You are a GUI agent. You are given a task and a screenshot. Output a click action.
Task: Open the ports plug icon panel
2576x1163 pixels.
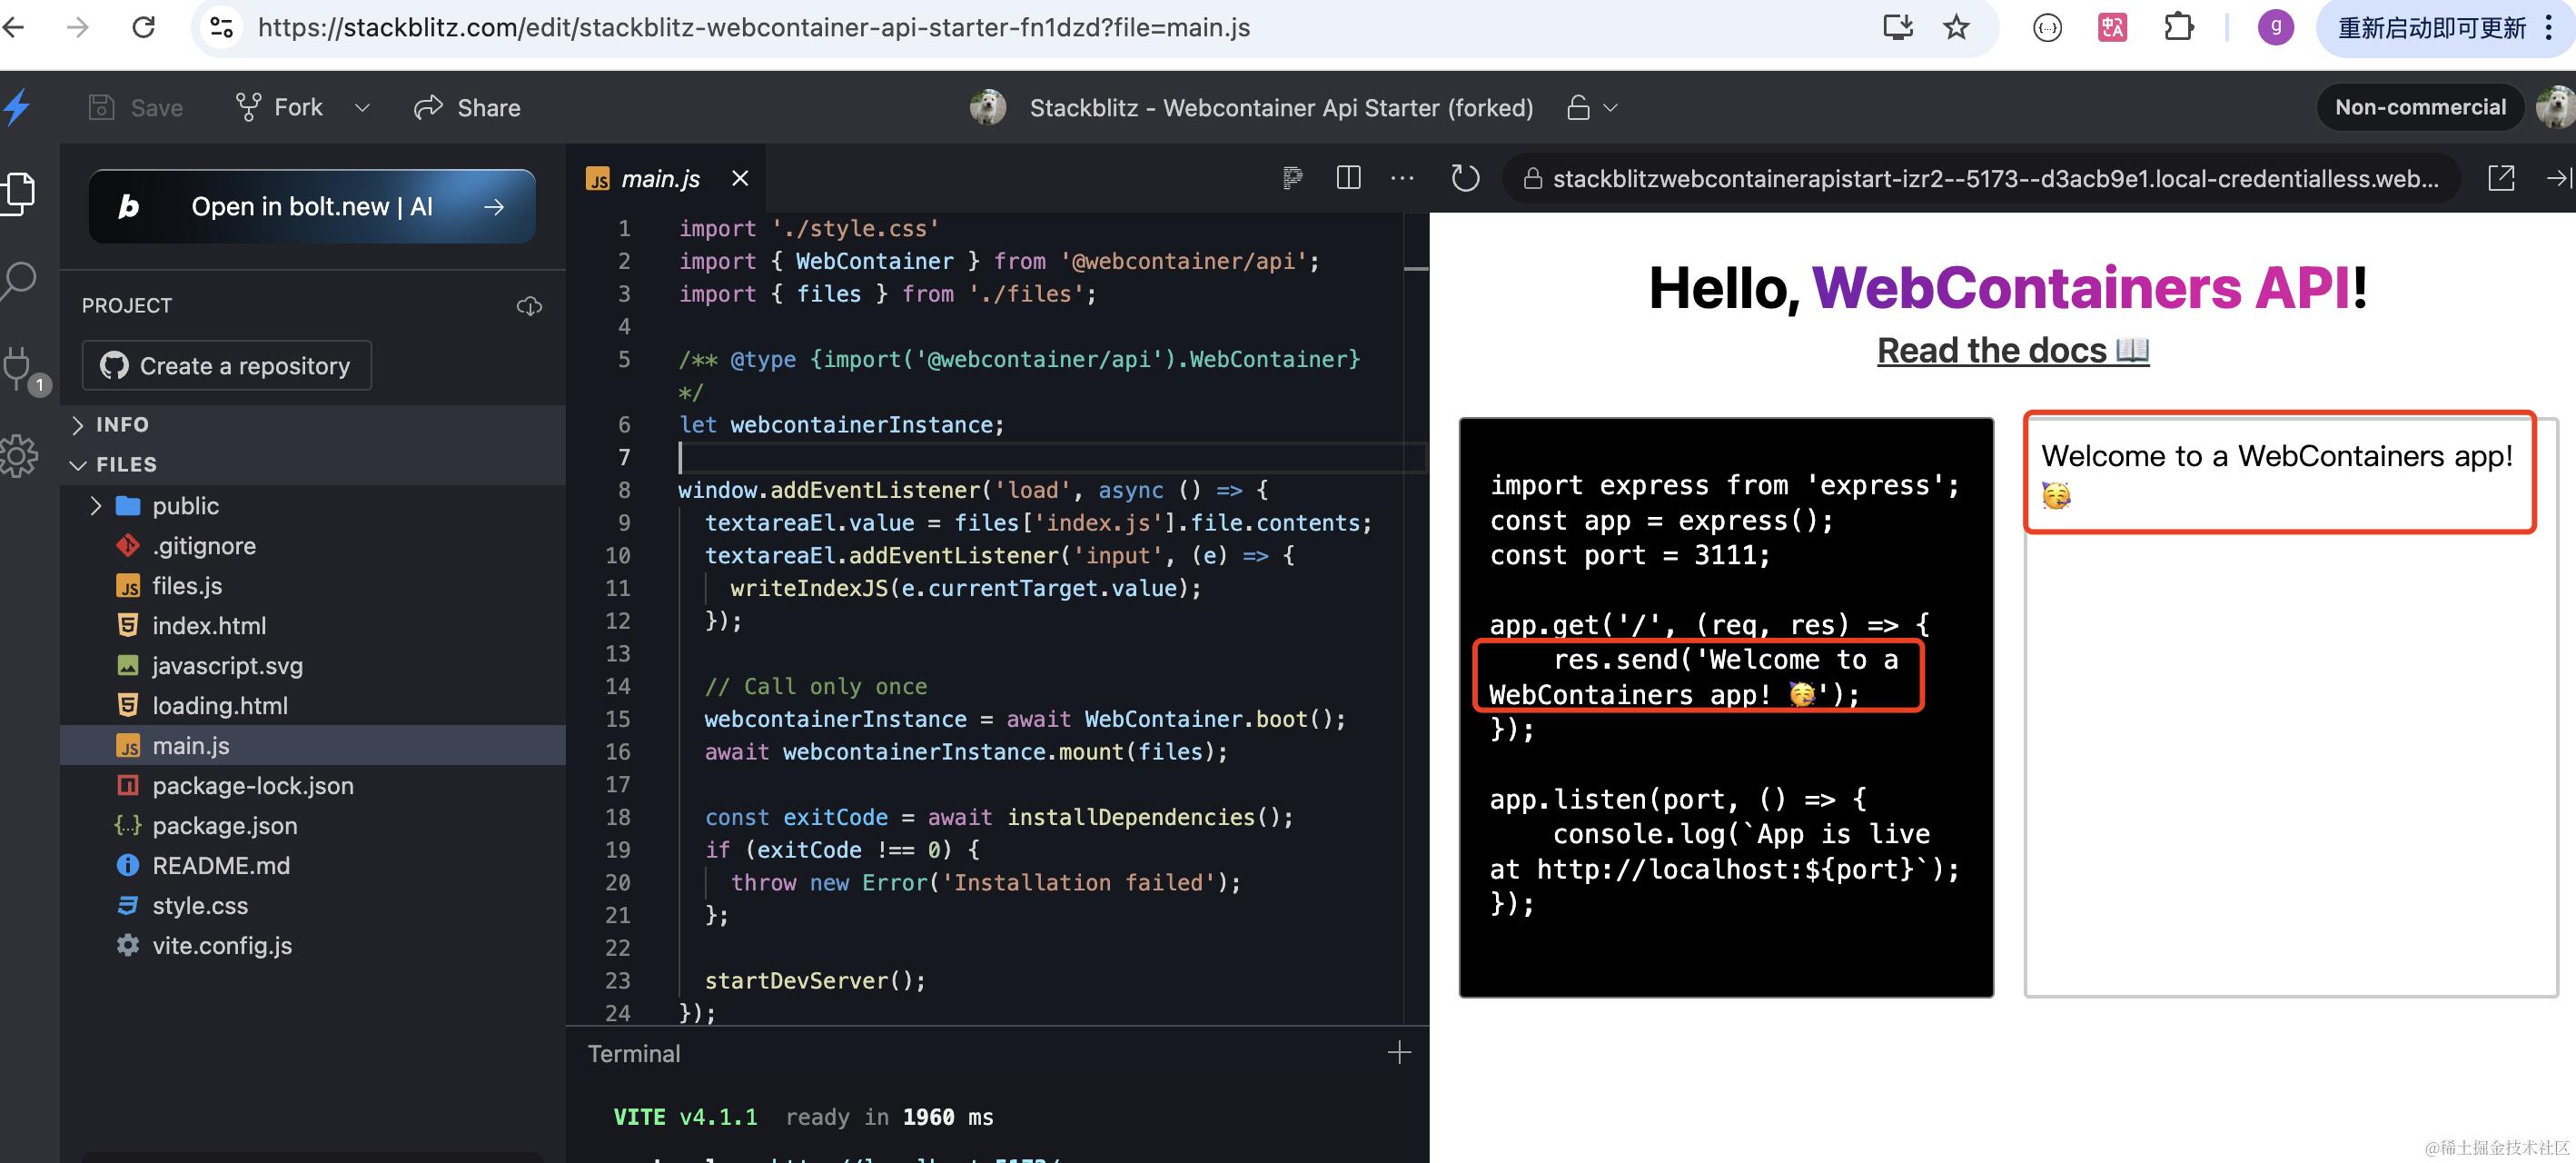[x=19, y=367]
